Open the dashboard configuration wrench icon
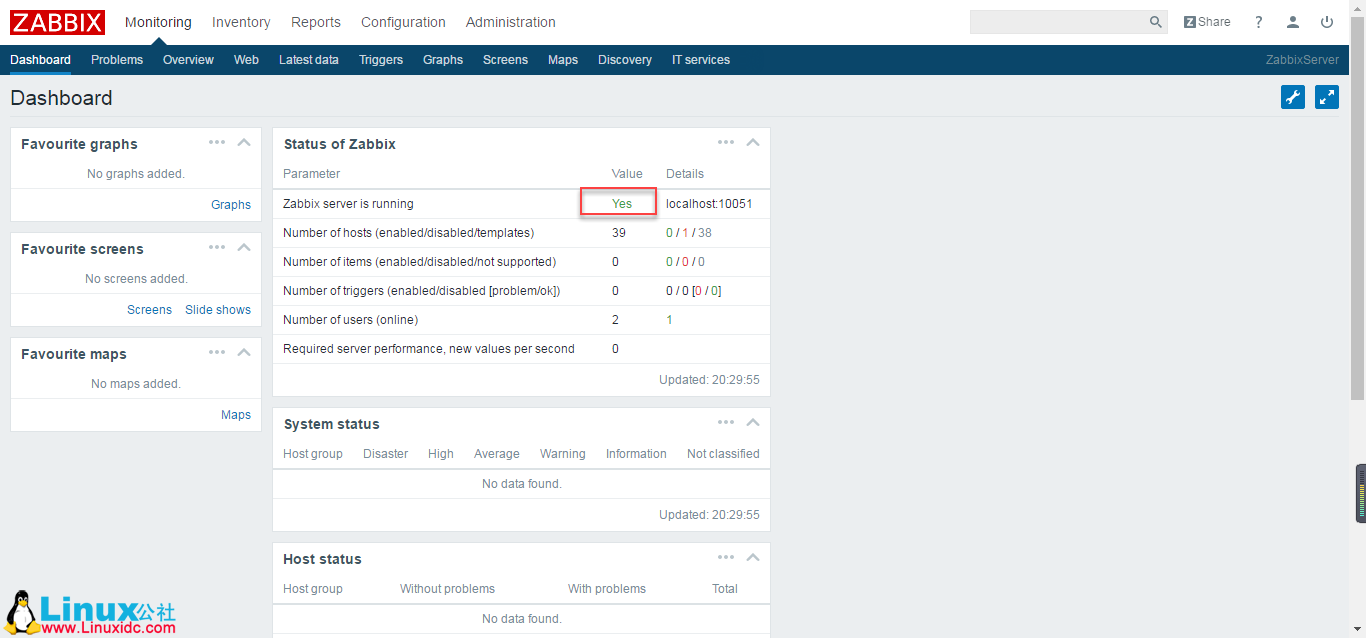 coord(1292,97)
